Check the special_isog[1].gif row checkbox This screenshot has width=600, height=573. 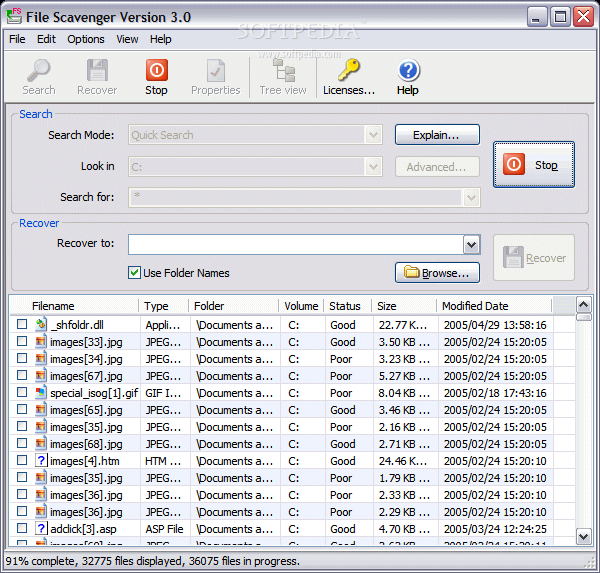22,392
